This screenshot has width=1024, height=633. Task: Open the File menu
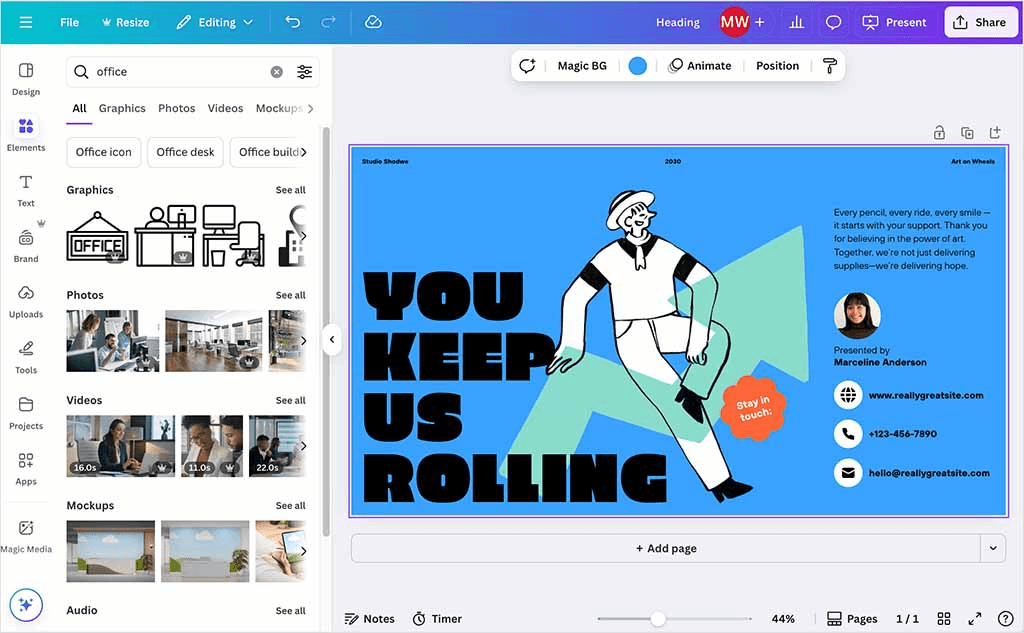[68, 21]
